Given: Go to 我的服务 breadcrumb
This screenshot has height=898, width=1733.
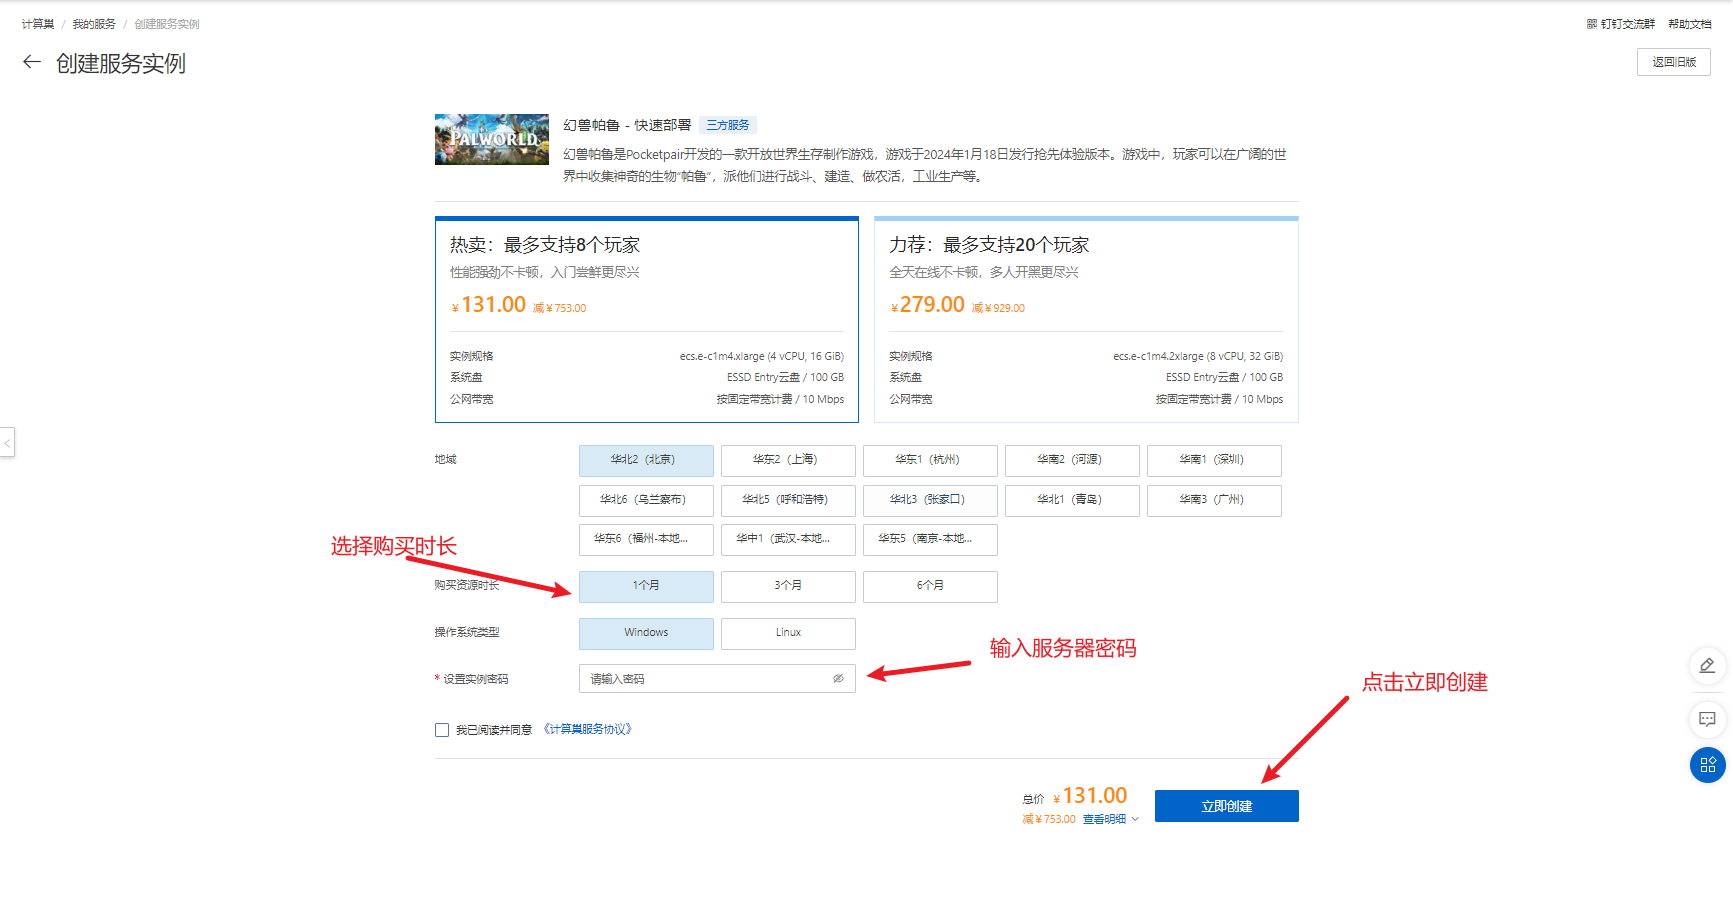Looking at the screenshot, I should (x=94, y=24).
